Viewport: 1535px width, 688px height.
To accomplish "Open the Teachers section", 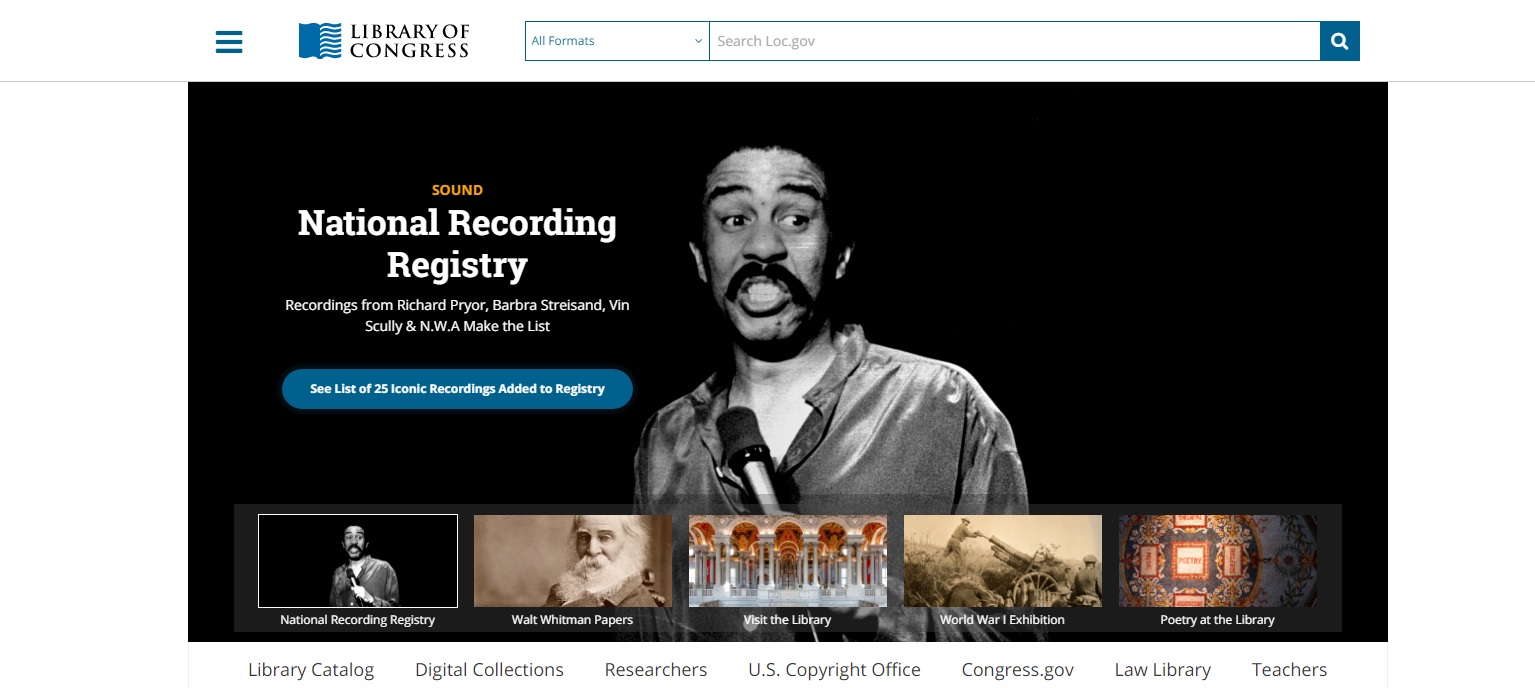I will click(x=1289, y=670).
